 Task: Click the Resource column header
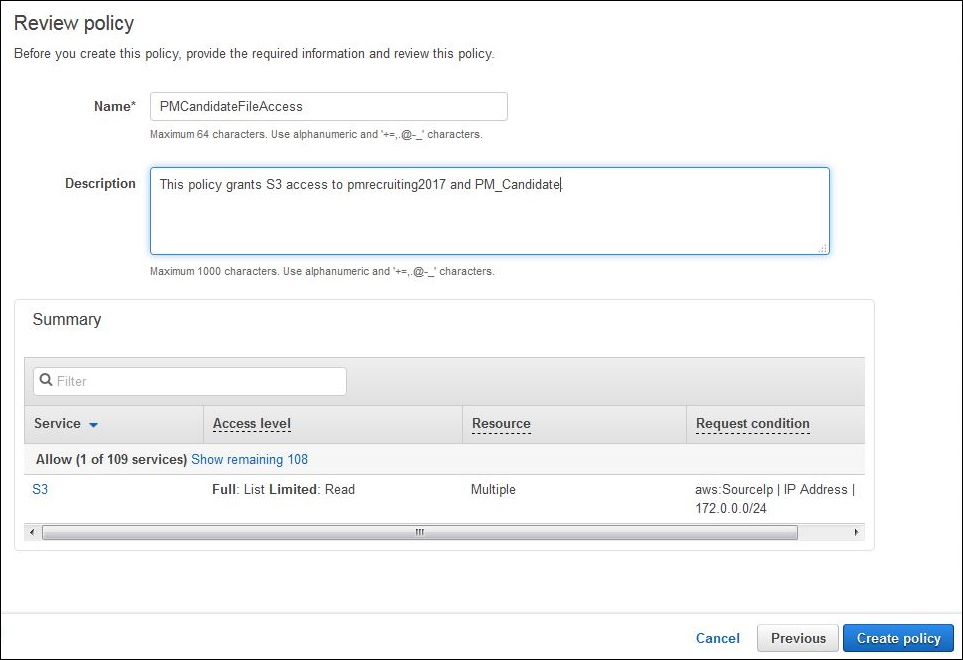pyautogui.click(x=501, y=424)
